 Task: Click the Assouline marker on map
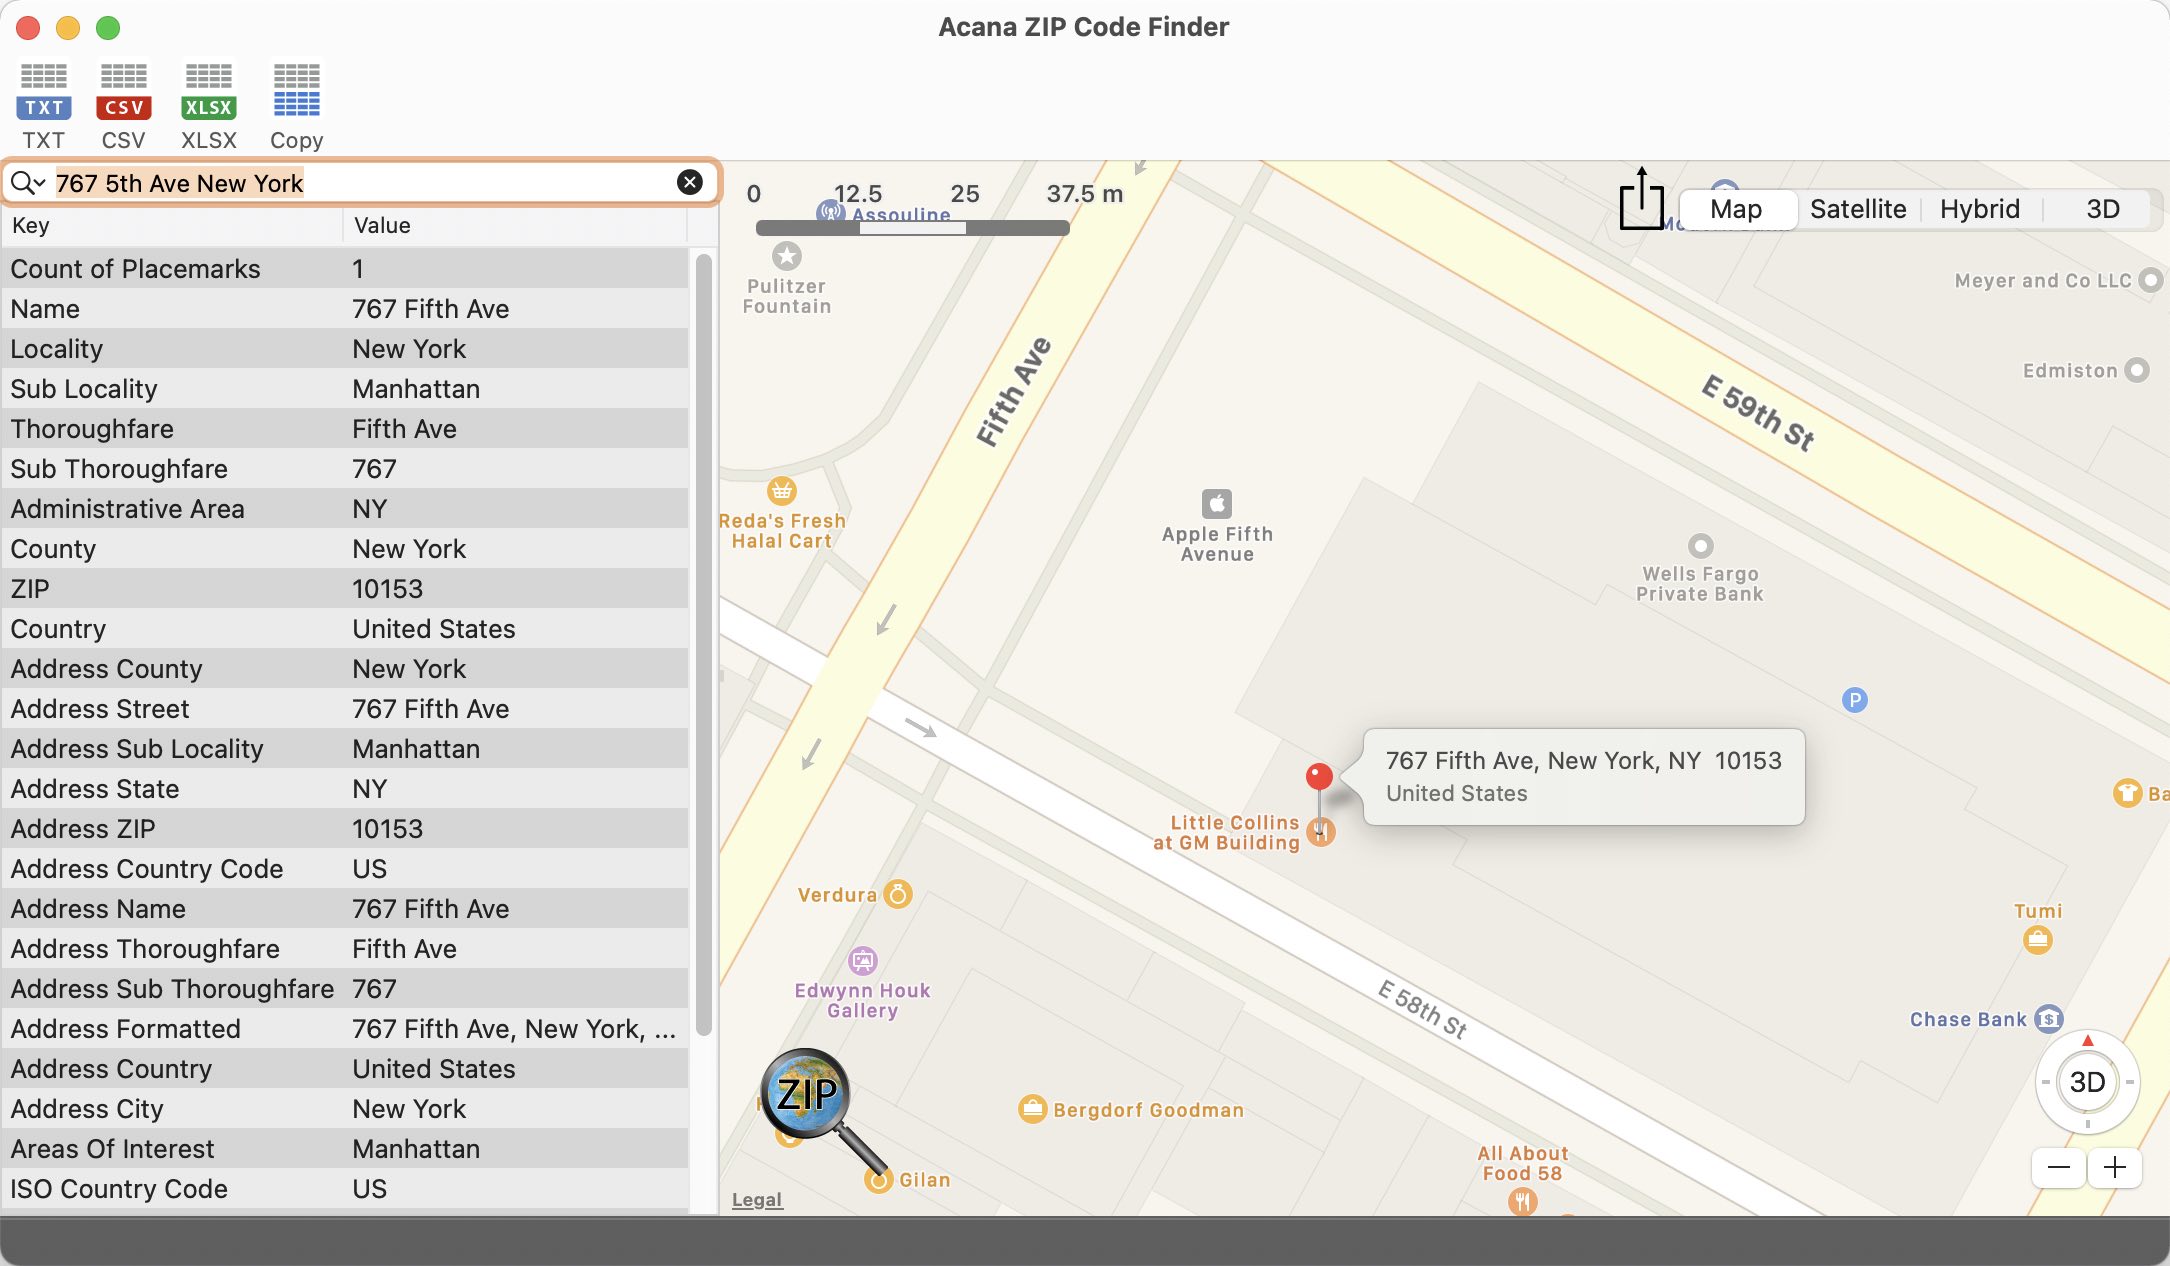click(x=831, y=211)
